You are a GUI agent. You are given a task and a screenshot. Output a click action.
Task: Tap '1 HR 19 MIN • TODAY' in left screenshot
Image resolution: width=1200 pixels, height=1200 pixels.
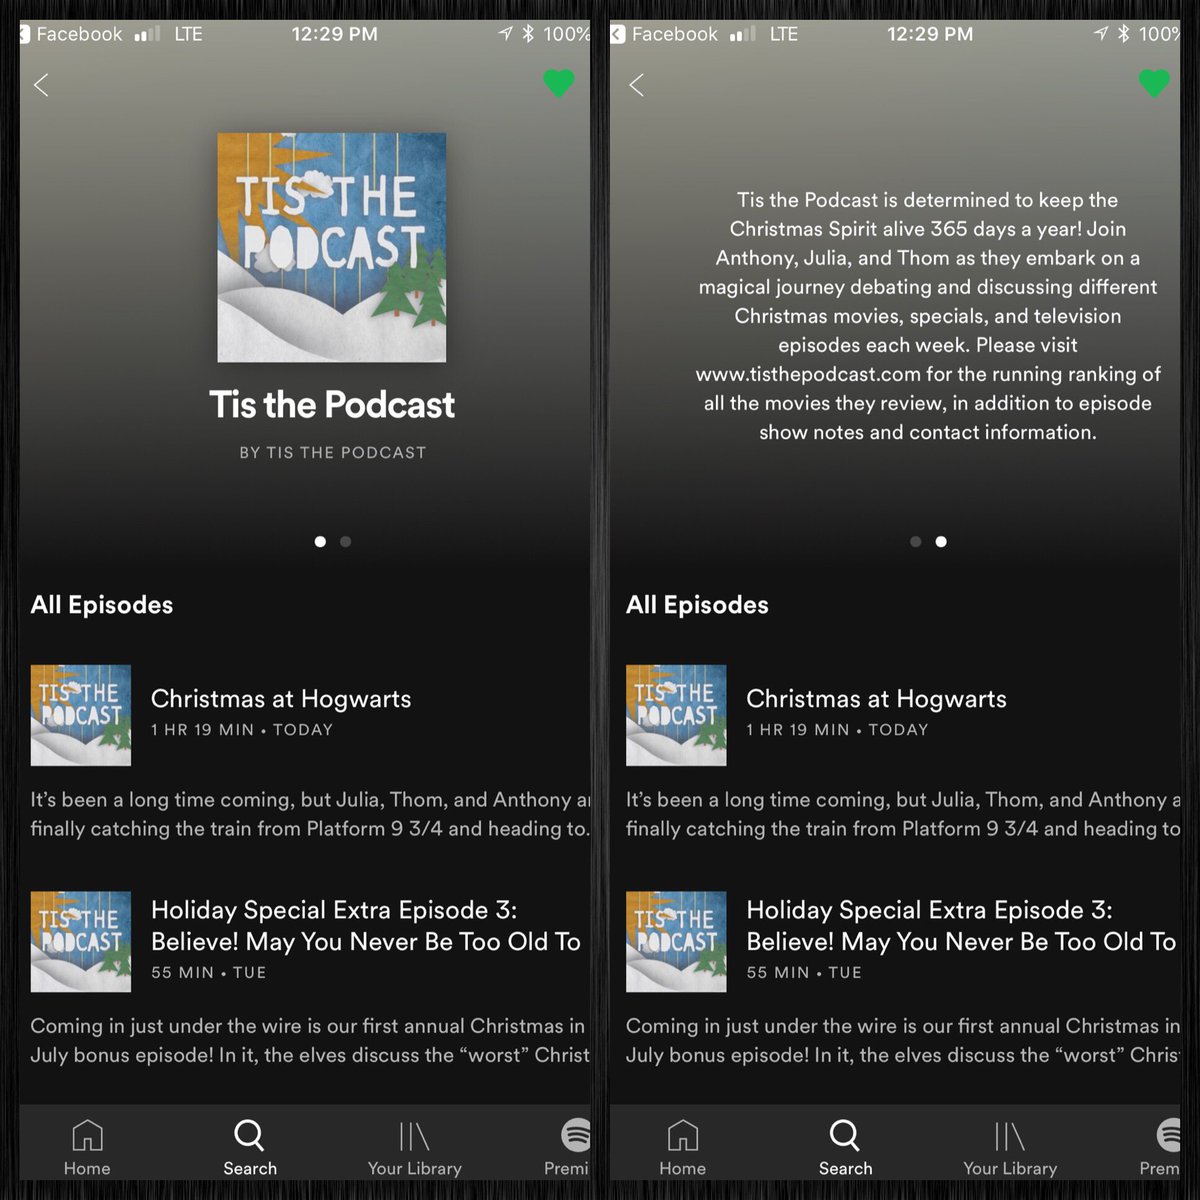(242, 730)
